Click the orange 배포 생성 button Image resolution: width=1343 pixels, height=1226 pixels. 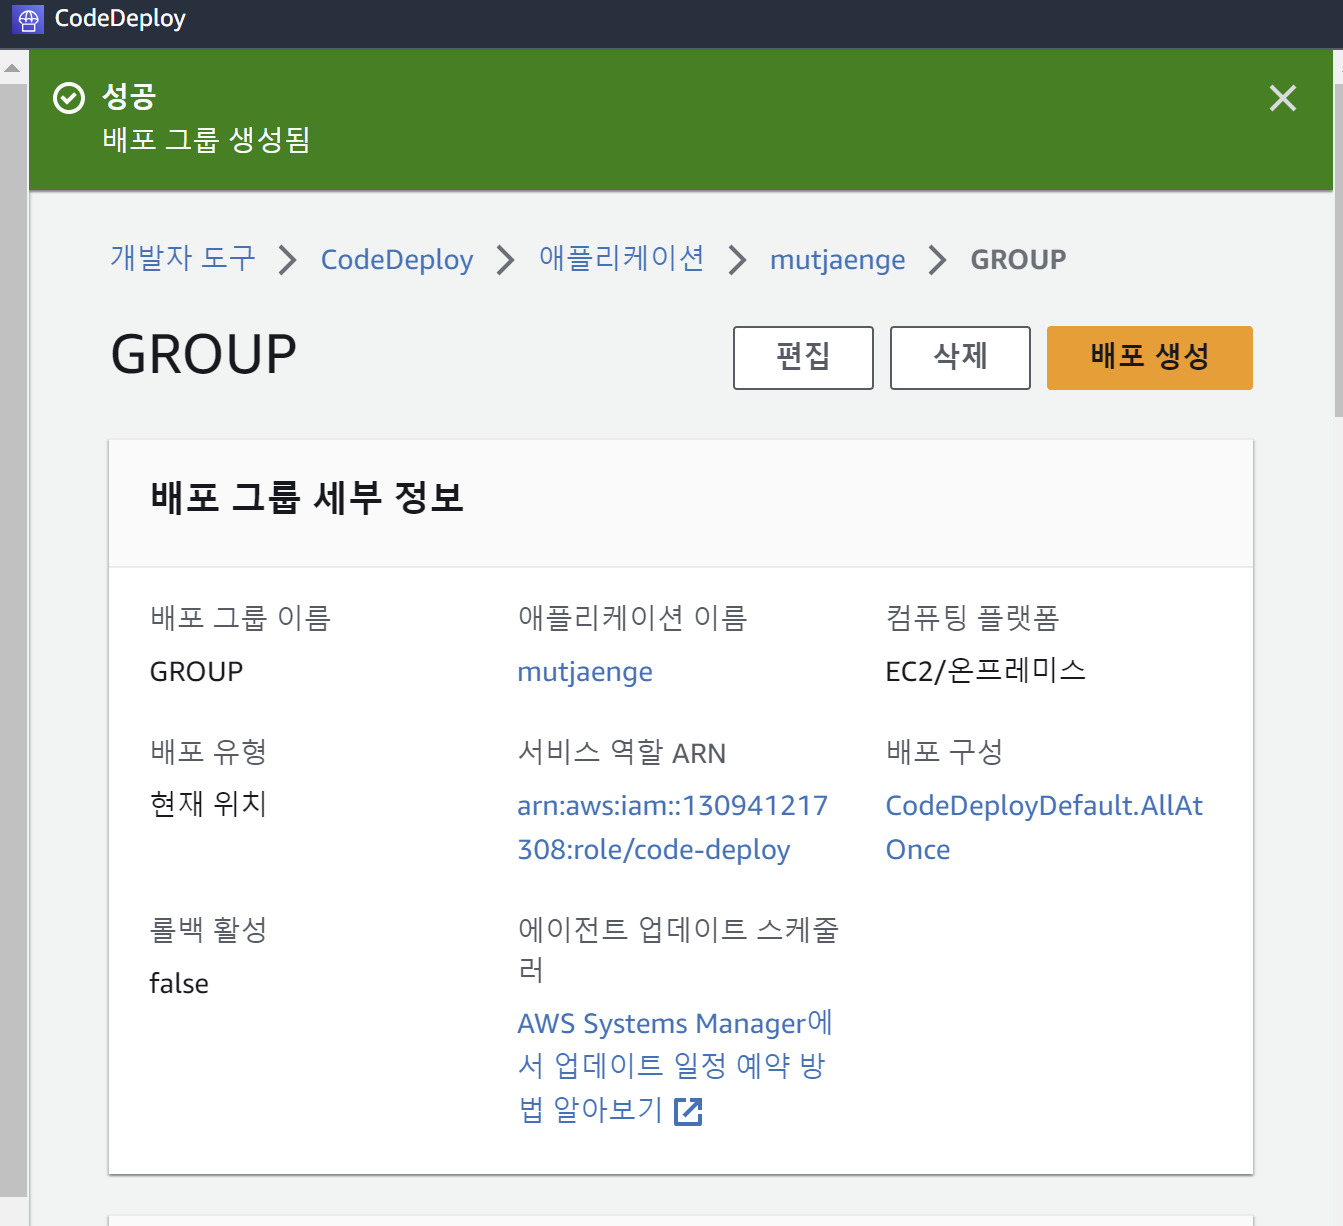click(x=1149, y=357)
